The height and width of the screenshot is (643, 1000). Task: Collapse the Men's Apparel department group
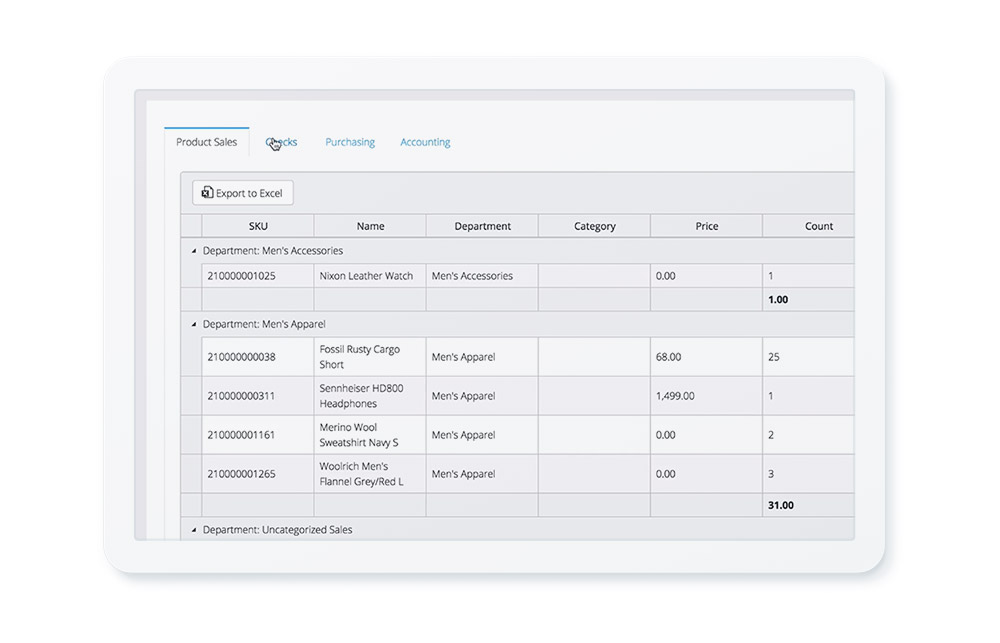coord(194,324)
